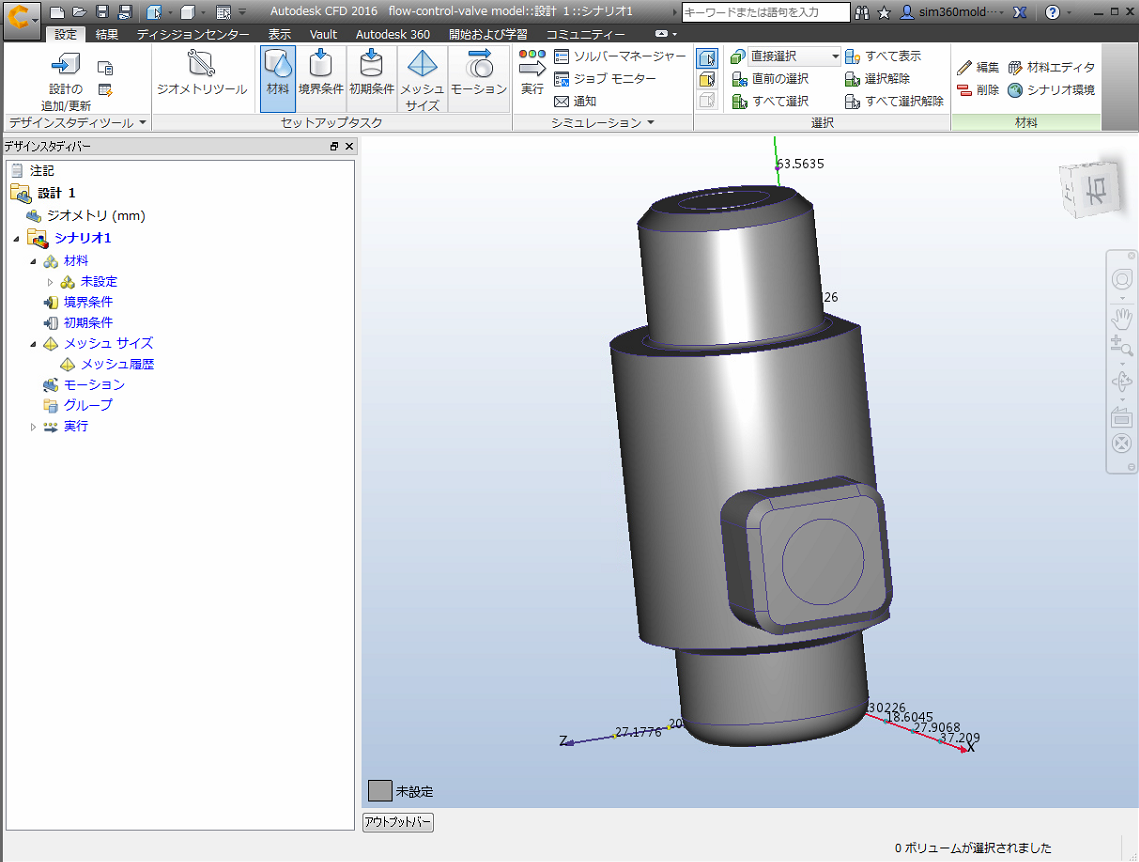Screen dimensions: 1139x862
Task: Expand the 実行 tree node
Action: point(33,427)
